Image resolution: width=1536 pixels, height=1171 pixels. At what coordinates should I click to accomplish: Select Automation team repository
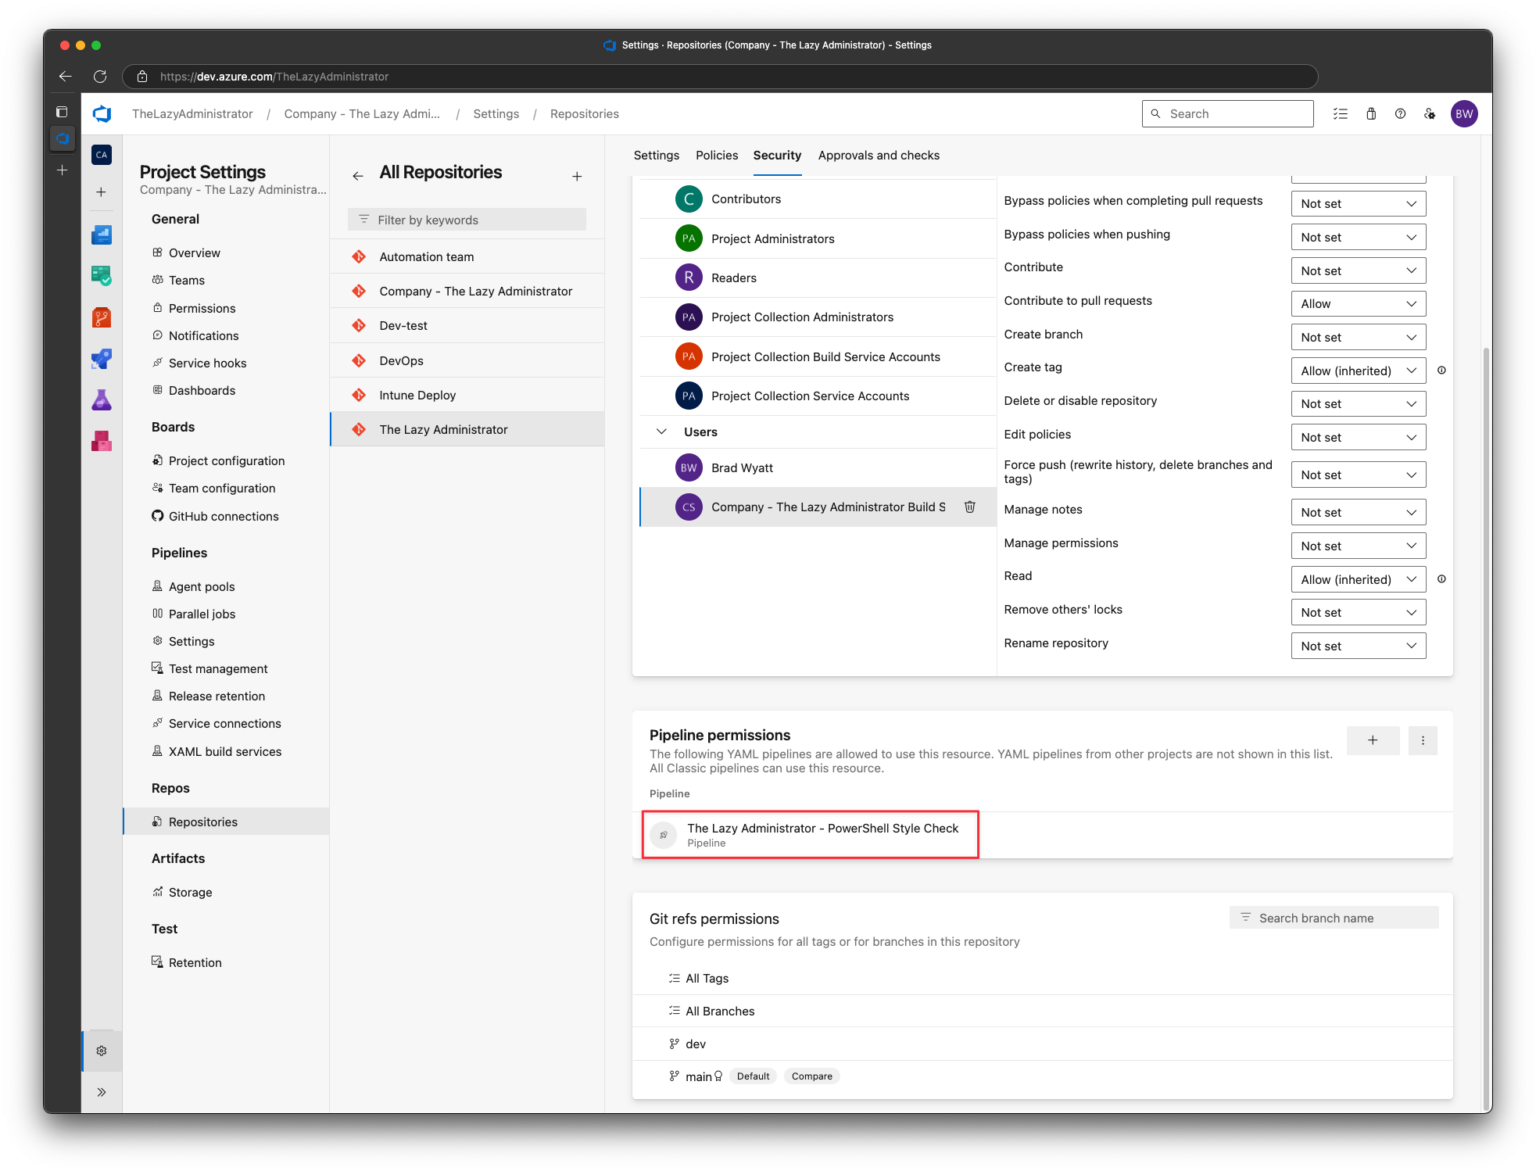click(467, 257)
